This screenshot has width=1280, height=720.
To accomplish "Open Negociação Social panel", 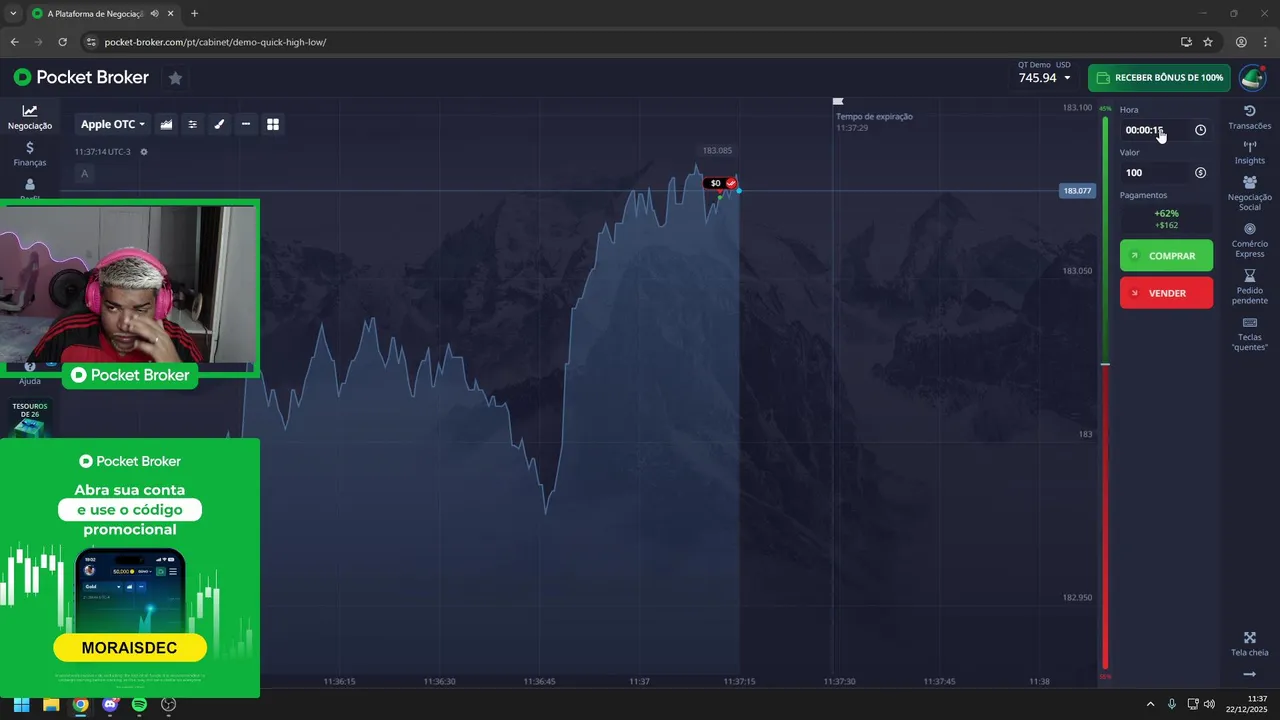I will [1249, 193].
